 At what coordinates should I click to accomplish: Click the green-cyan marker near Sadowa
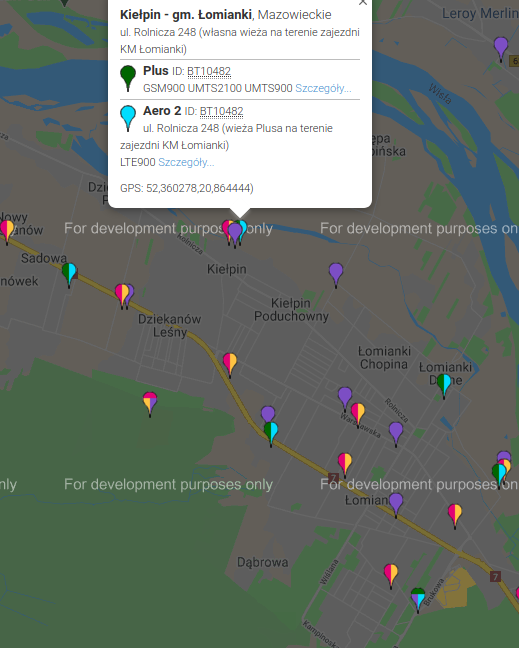[69, 275]
